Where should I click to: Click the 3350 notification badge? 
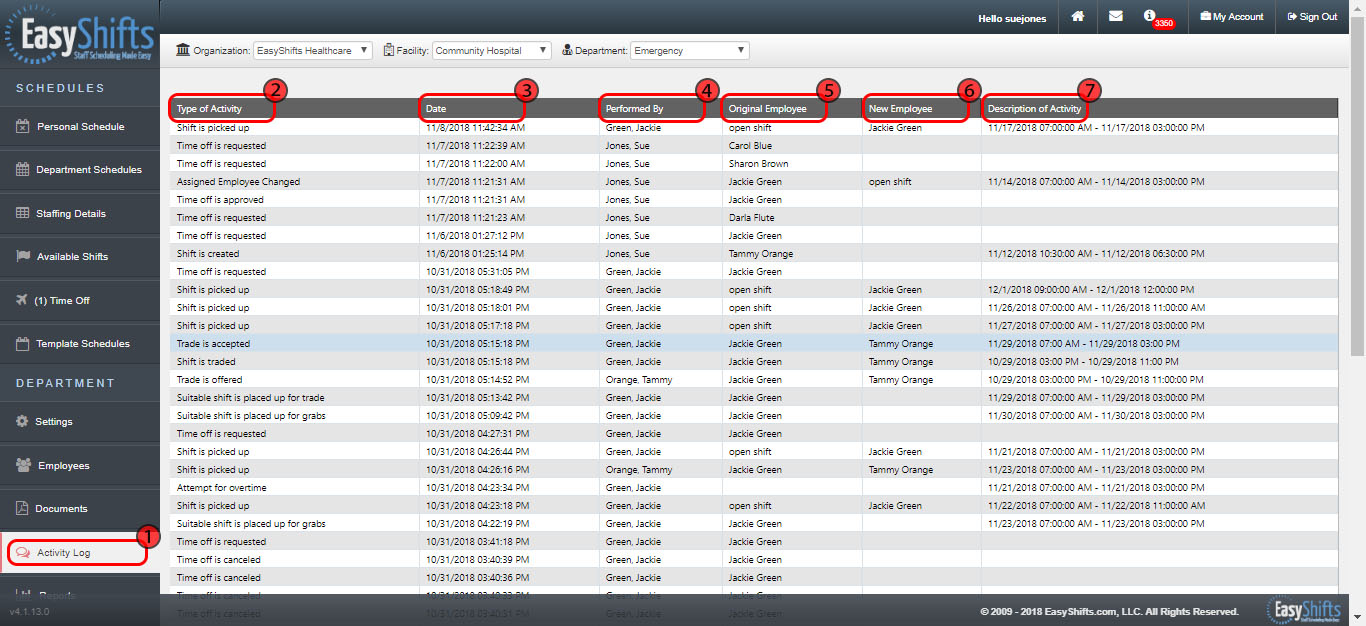1163,23
